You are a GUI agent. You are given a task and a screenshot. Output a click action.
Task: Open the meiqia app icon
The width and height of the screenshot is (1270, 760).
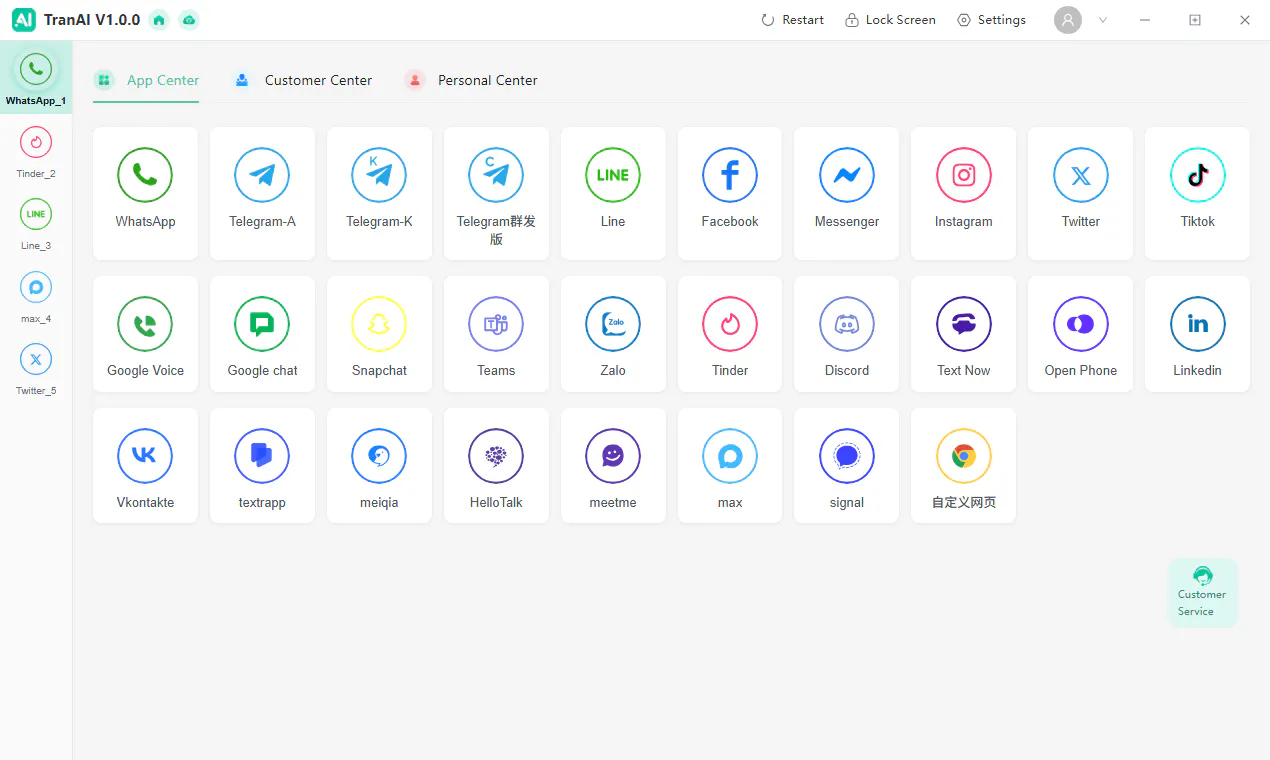coord(379,457)
